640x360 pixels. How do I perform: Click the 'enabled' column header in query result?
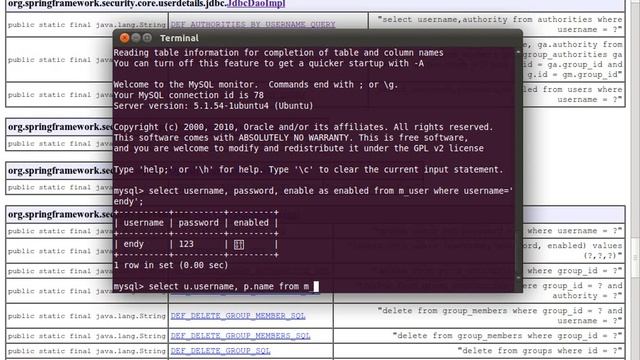click(x=251, y=222)
